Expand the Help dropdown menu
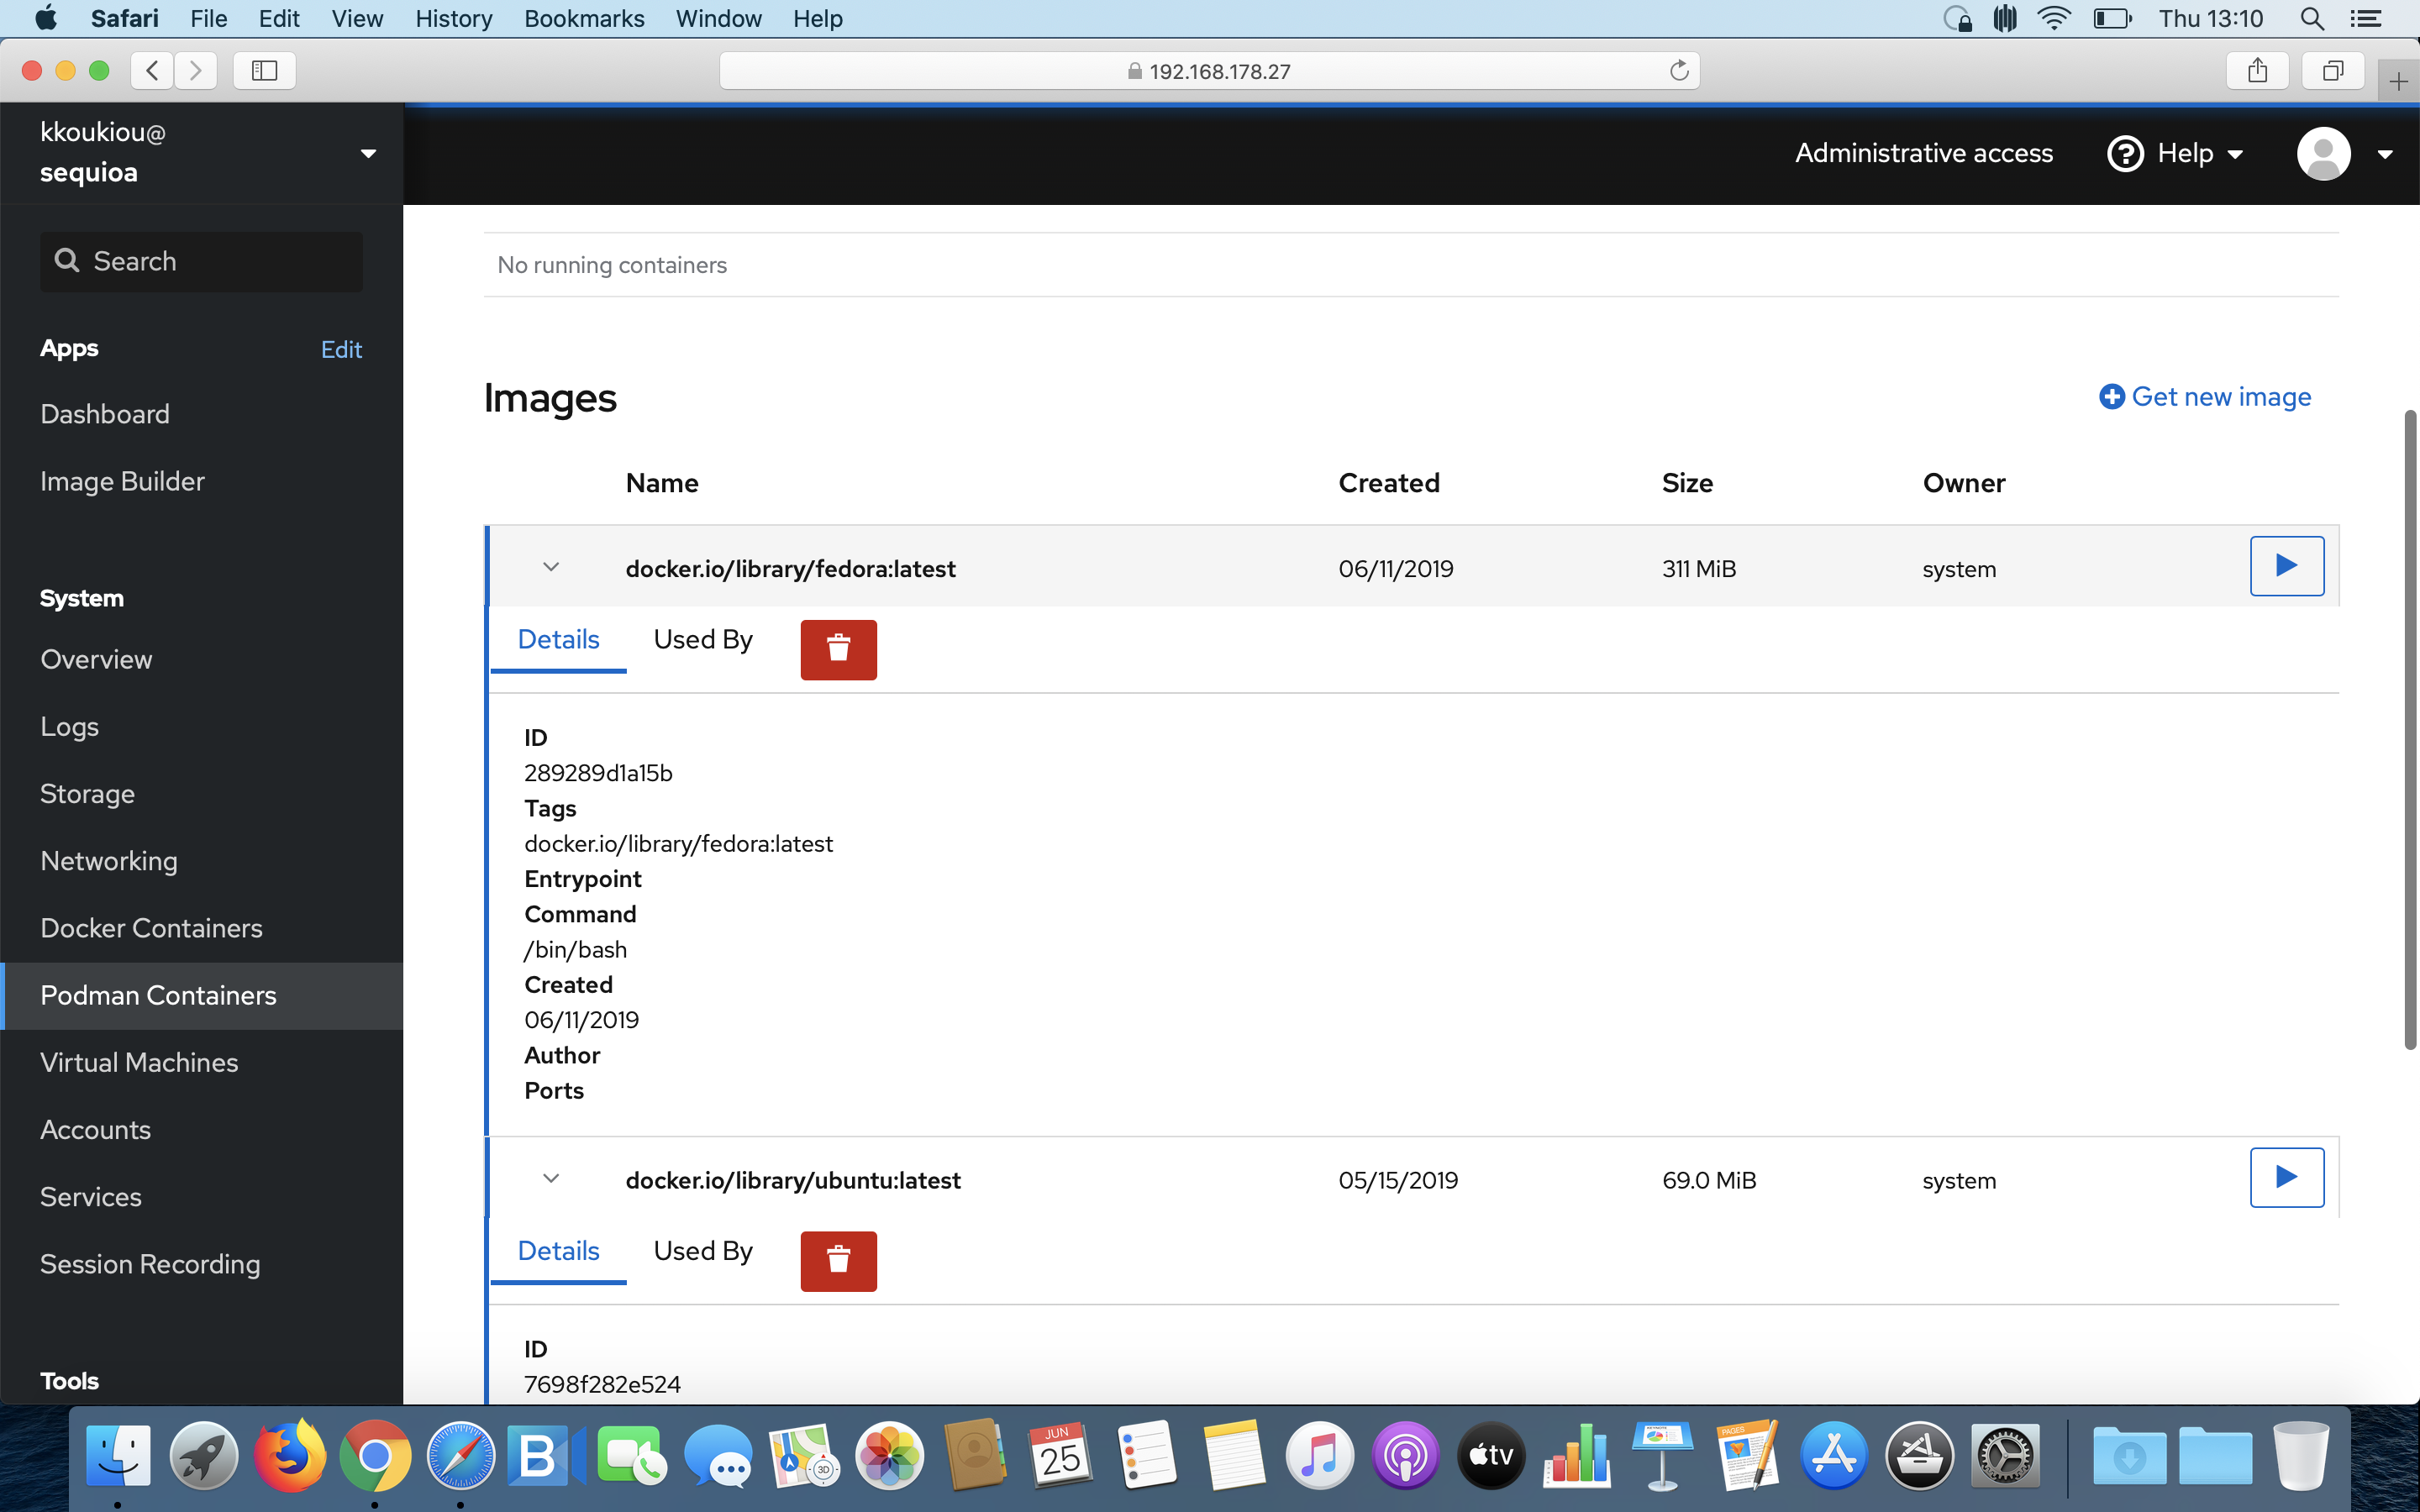Viewport: 2420px width, 1512px height. coord(2175,153)
